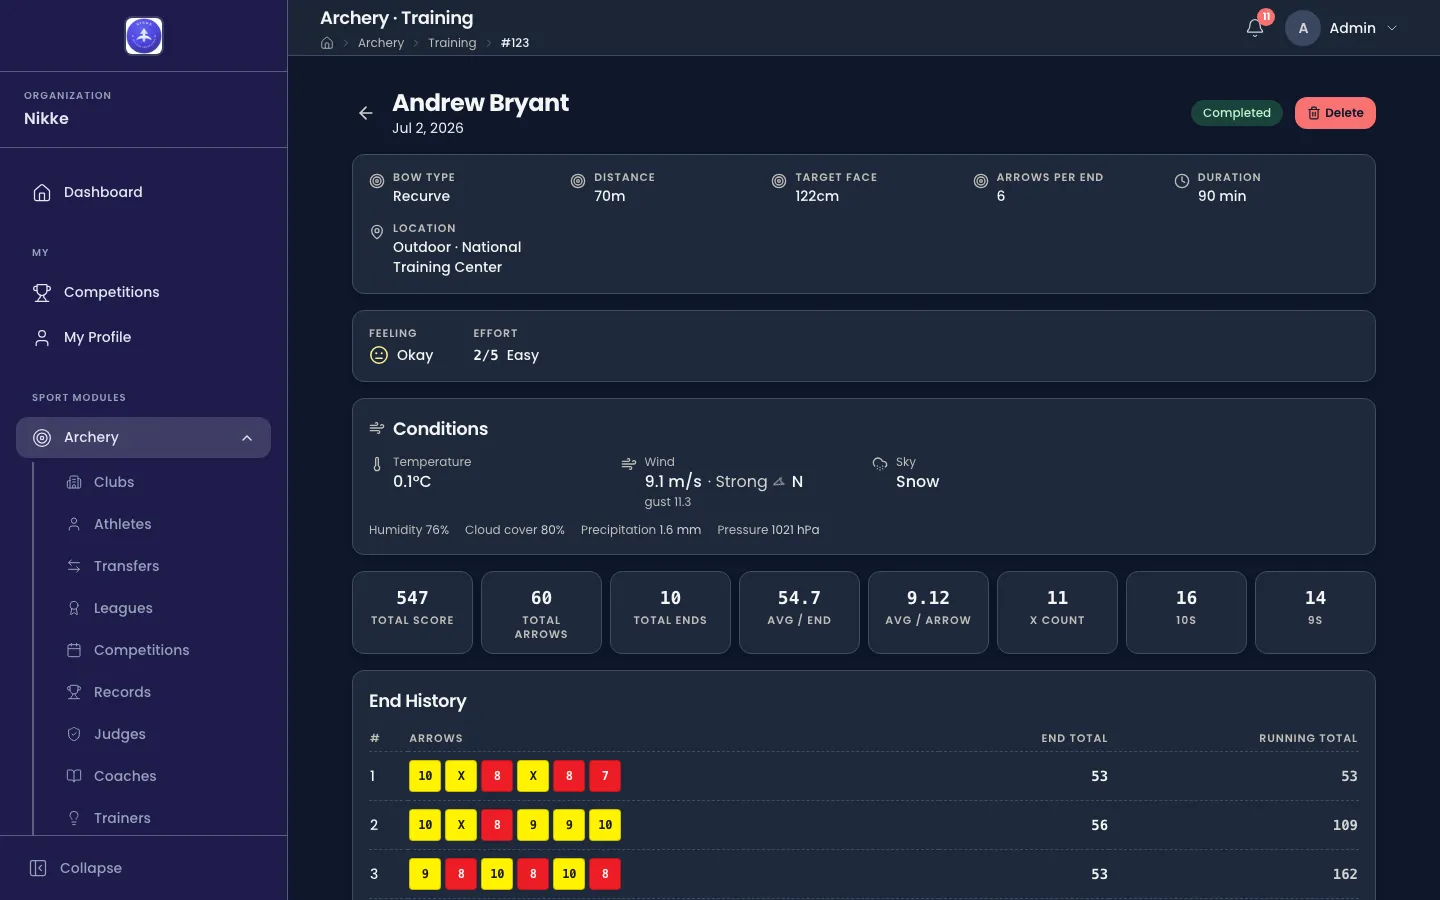Click the My Profile person icon

42,337
